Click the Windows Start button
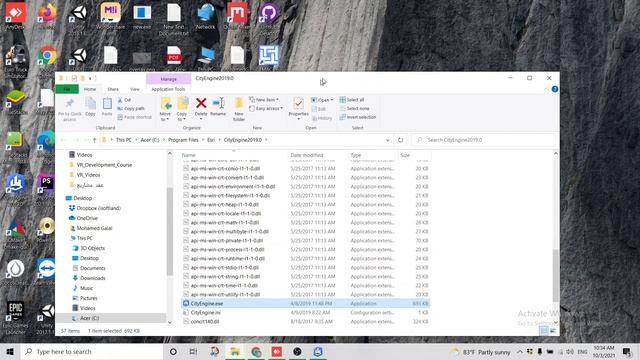The width and height of the screenshot is (640, 360). [10, 351]
